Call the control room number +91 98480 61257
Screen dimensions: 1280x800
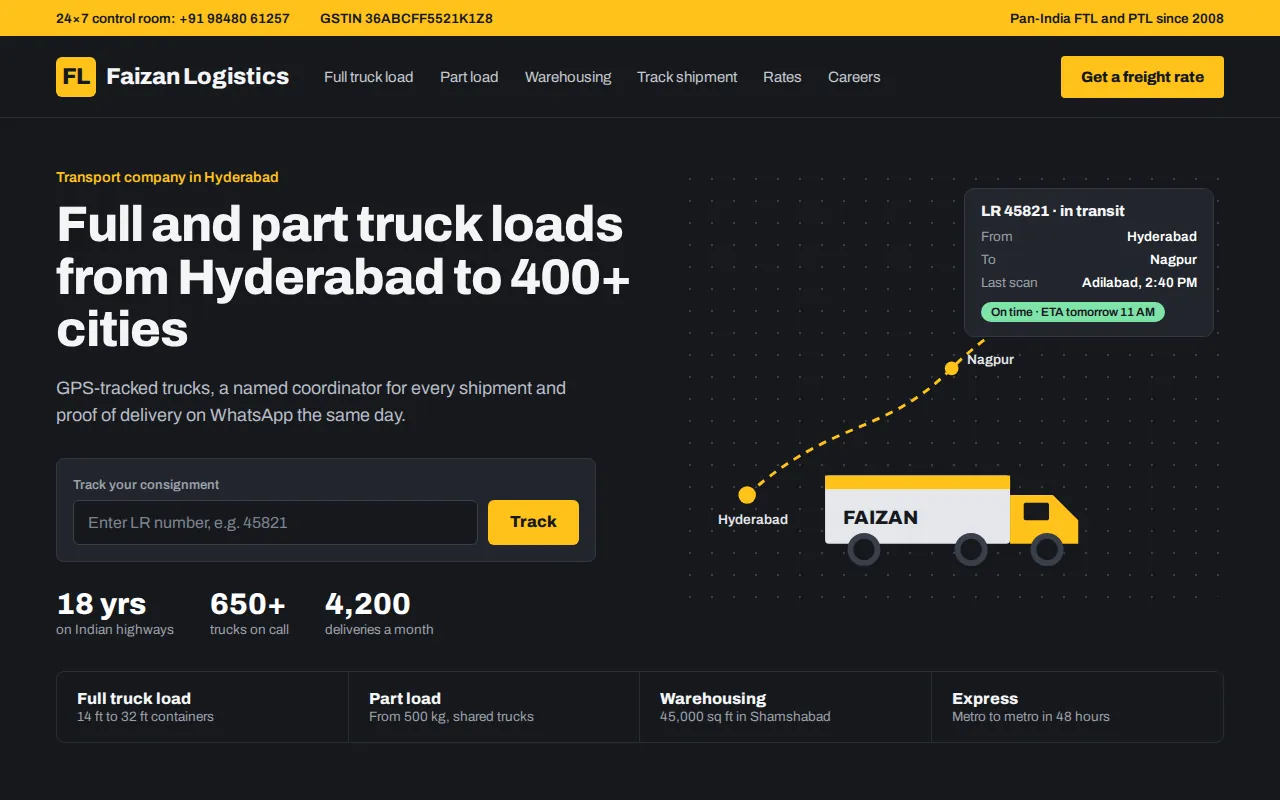click(235, 18)
